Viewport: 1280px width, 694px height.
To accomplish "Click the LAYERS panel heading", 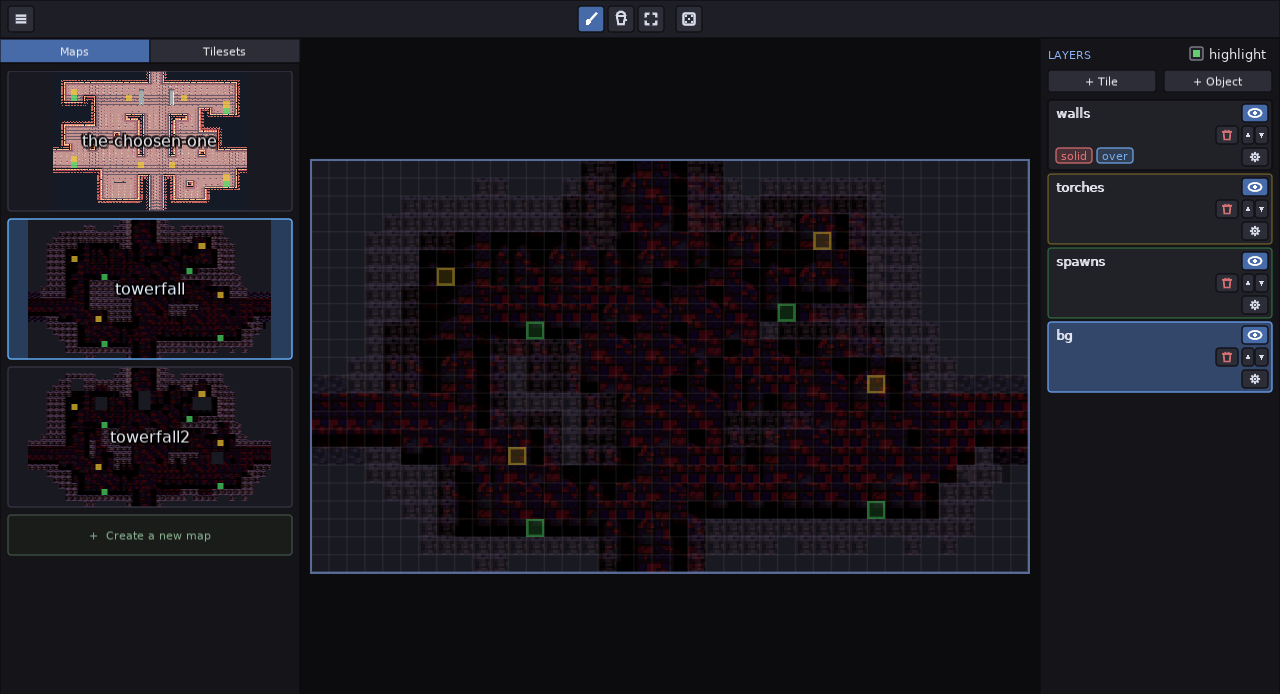I will (1069, 55).
